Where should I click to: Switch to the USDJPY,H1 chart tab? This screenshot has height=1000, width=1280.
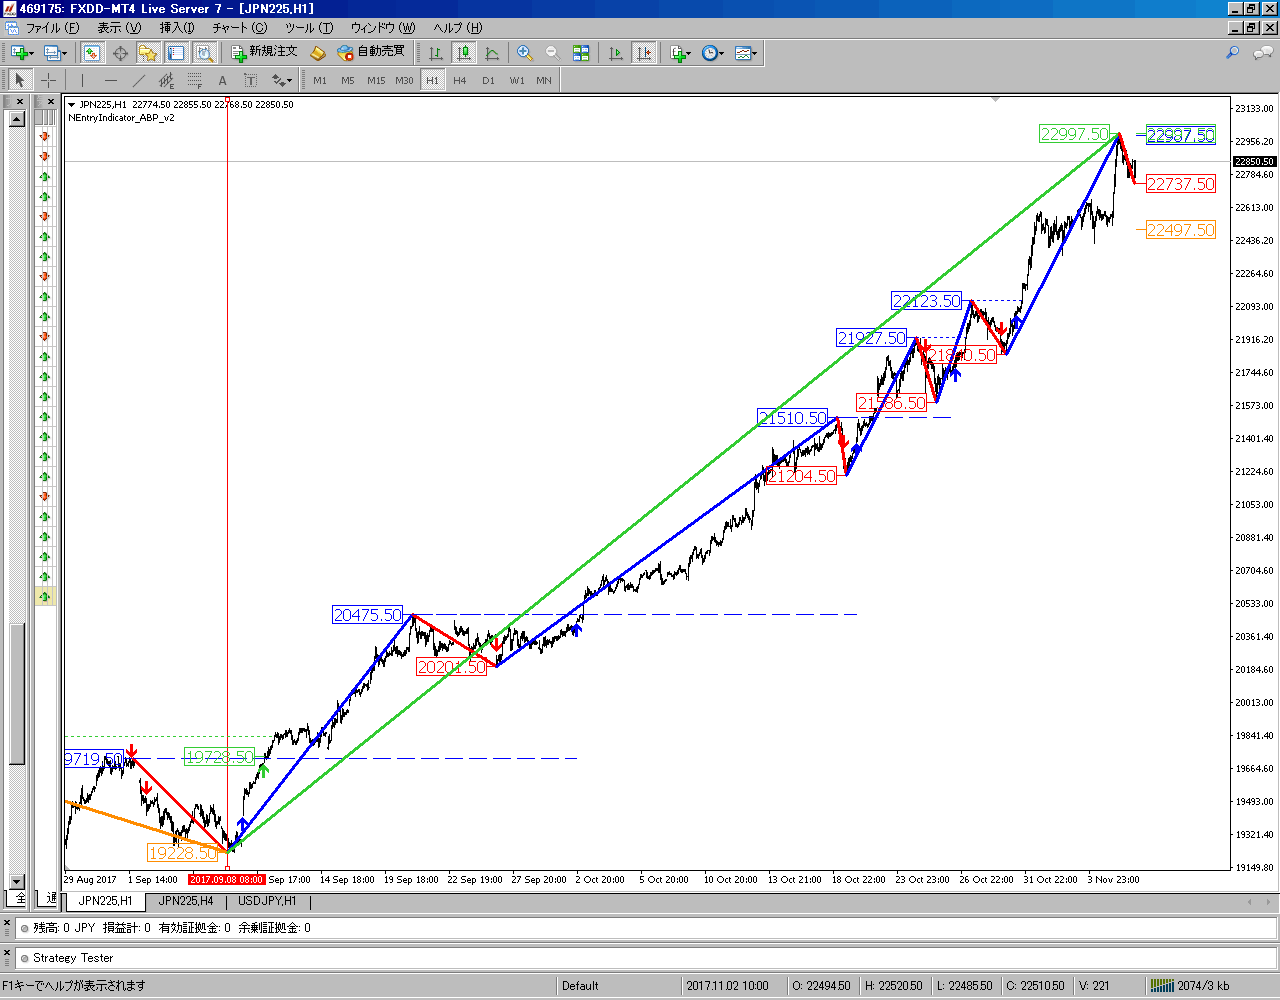[267, 901]
